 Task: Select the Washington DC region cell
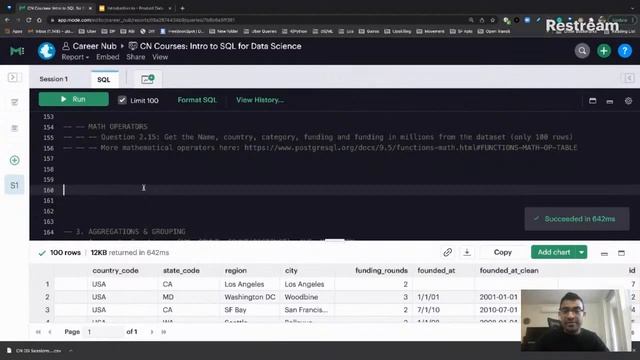tap(250, 297)
